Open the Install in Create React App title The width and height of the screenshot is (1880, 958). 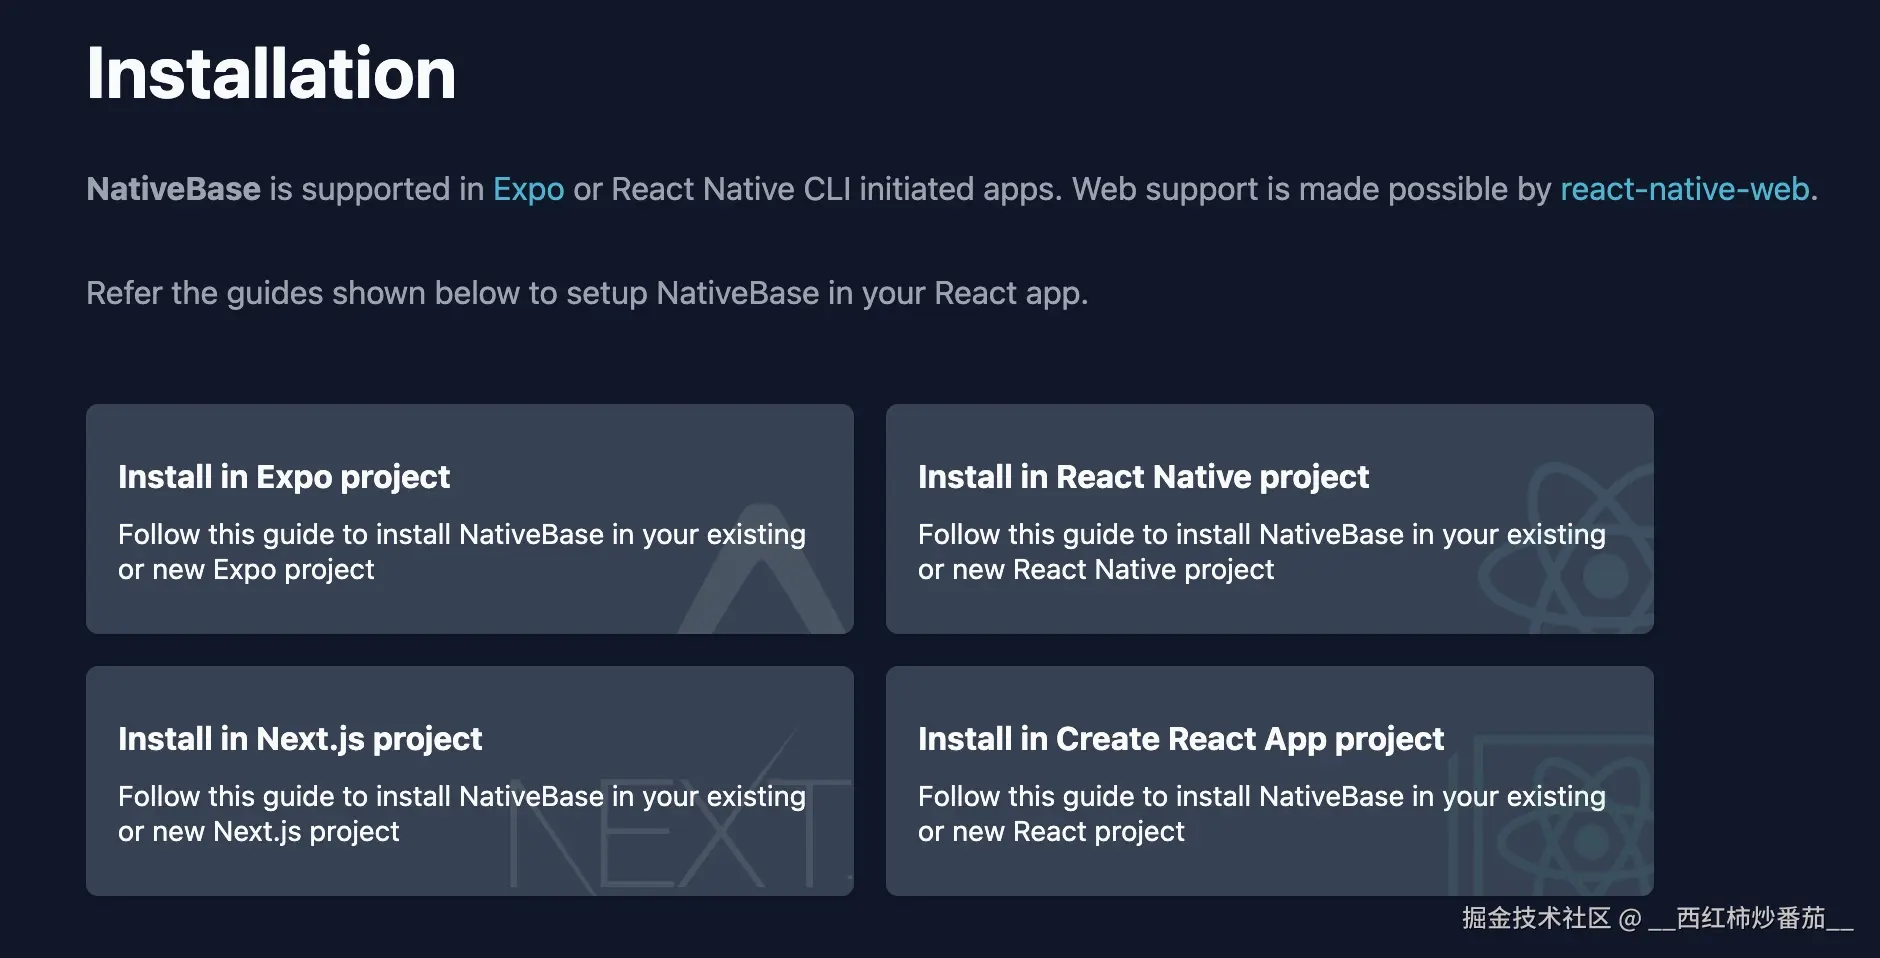coord(1181,739)
